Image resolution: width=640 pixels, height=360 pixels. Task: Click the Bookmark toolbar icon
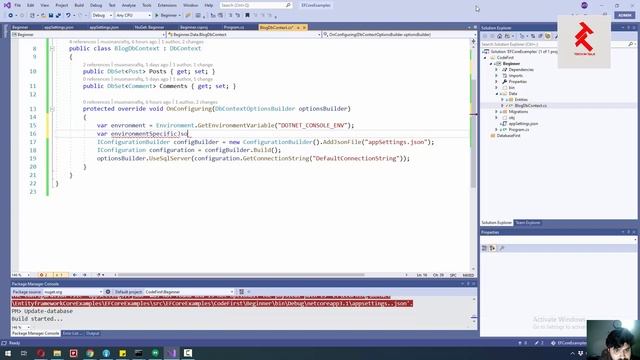247,16
